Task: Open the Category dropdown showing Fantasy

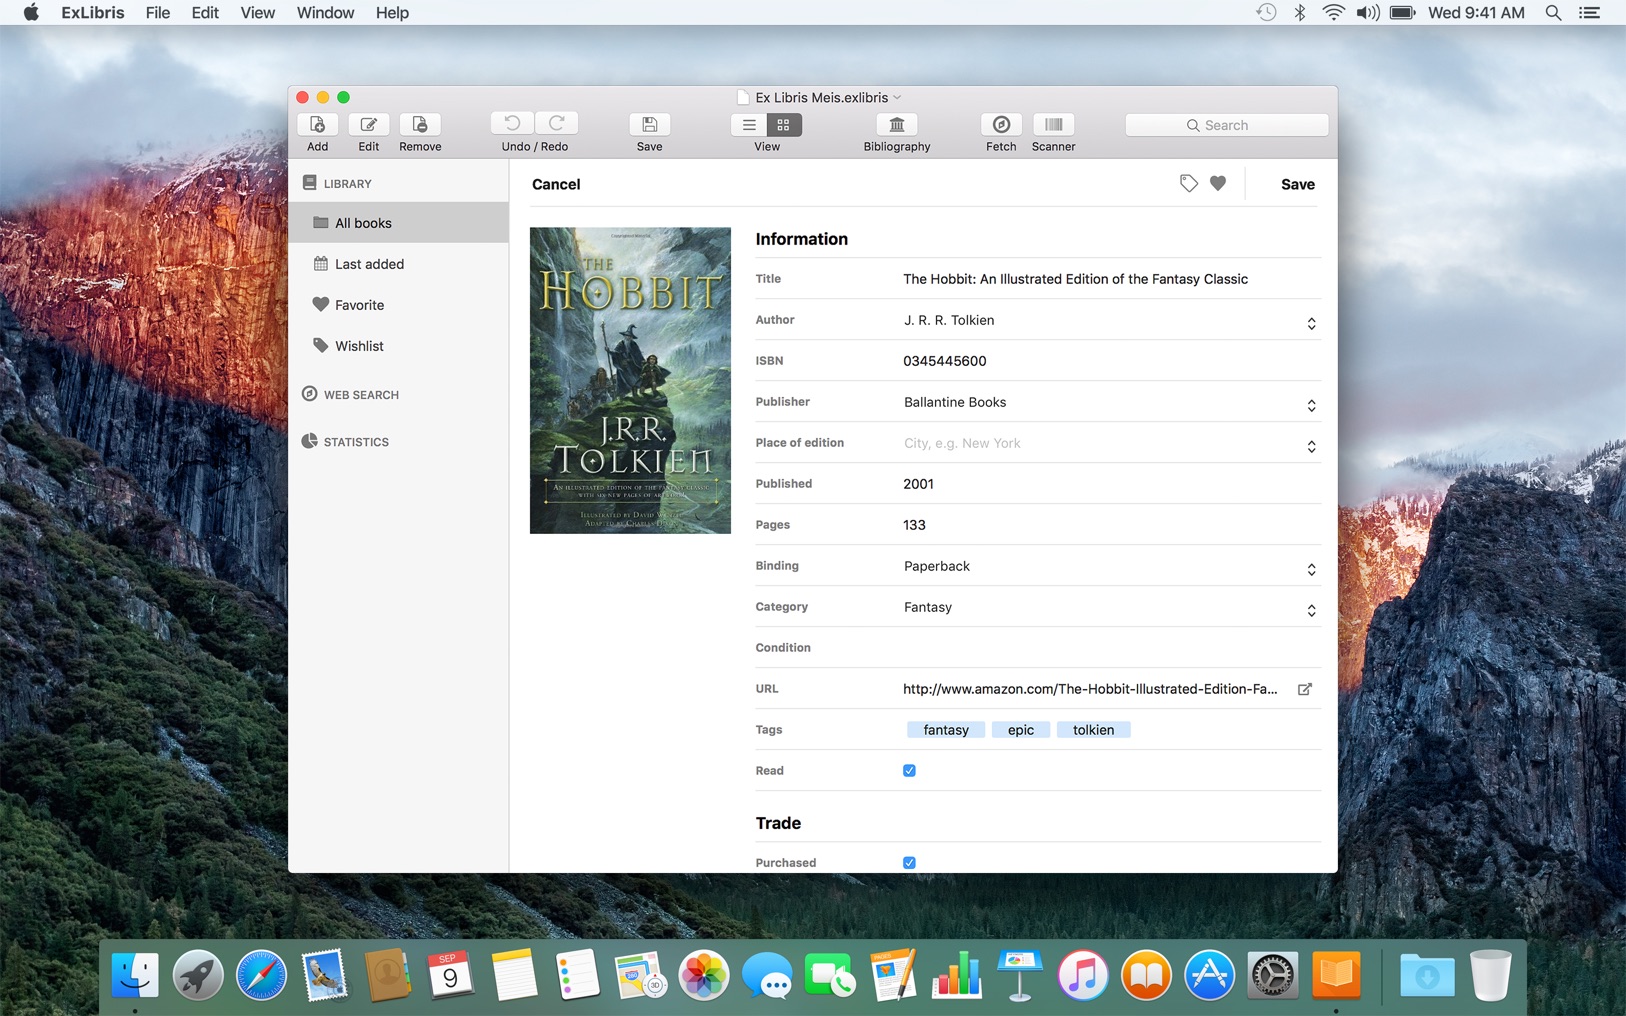Action: point(1310,610)
